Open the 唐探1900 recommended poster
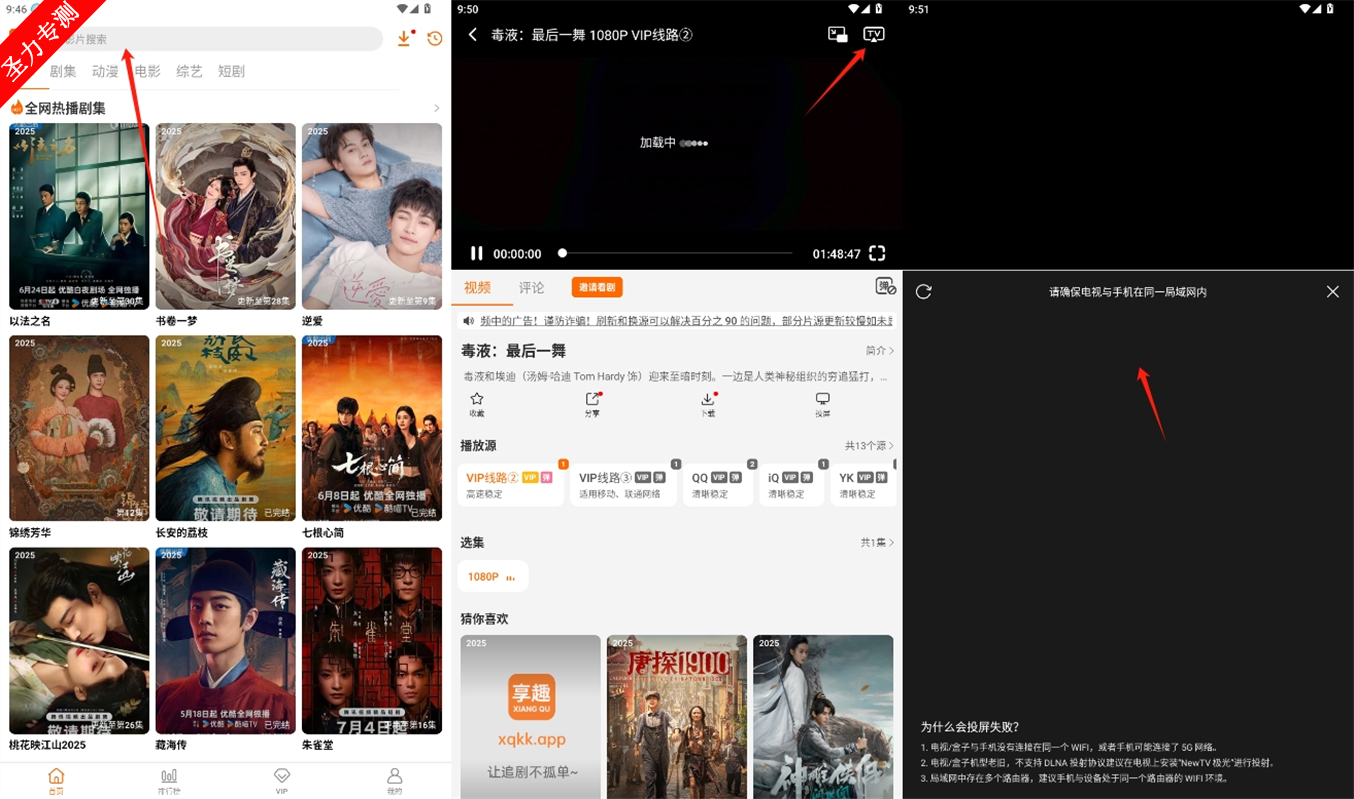The height and width of the screenshot is (799, 1354). tap(677, 716)
